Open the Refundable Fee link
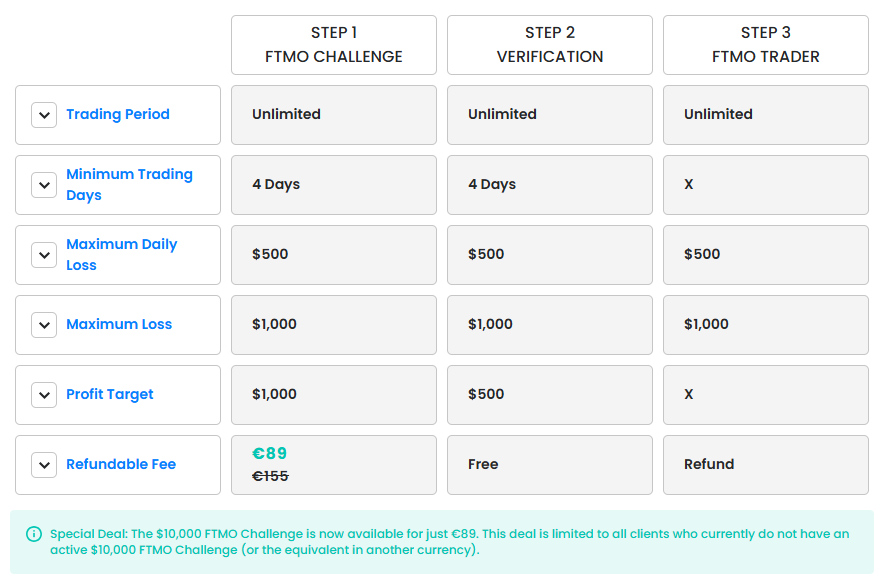This screenshot has height=583, width=883. 121,465
